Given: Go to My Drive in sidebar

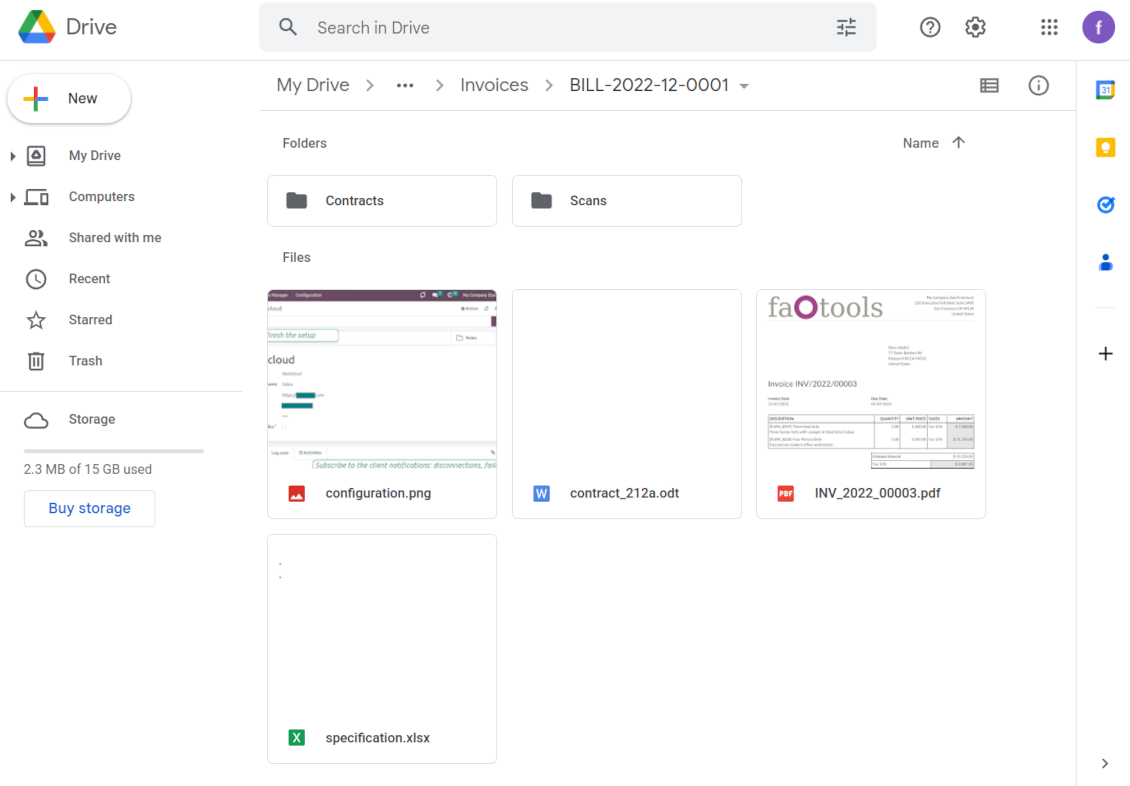Looking at the screenshot, I should [x=94, y=156].
